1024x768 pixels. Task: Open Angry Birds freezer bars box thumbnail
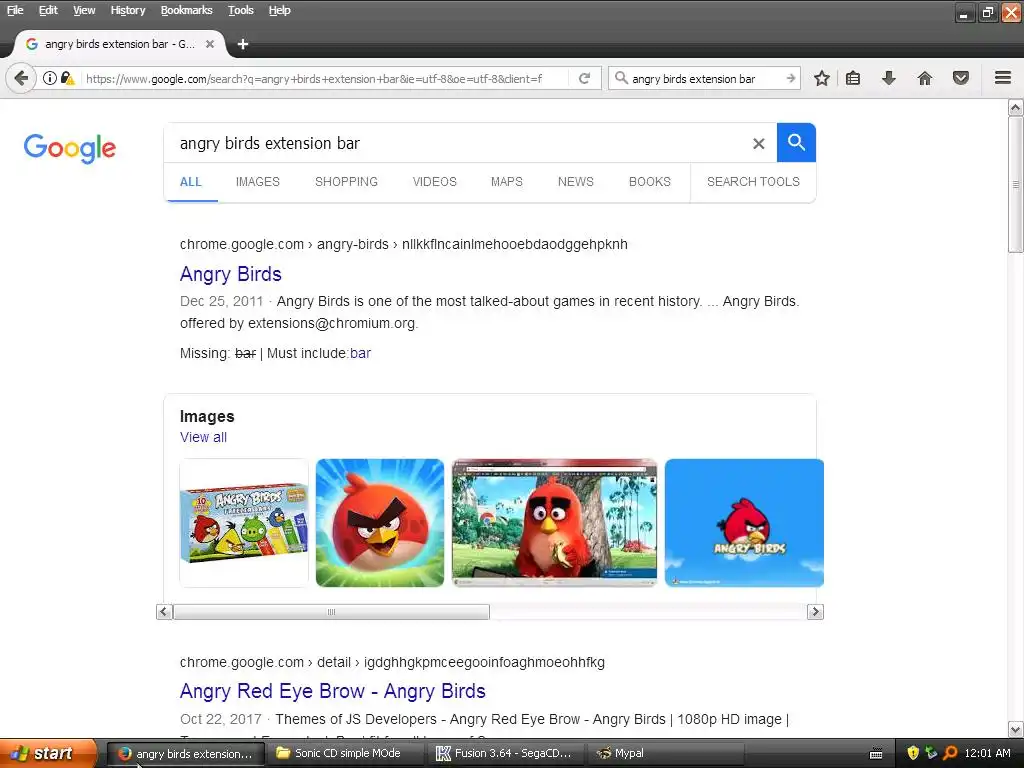(244, 522)
